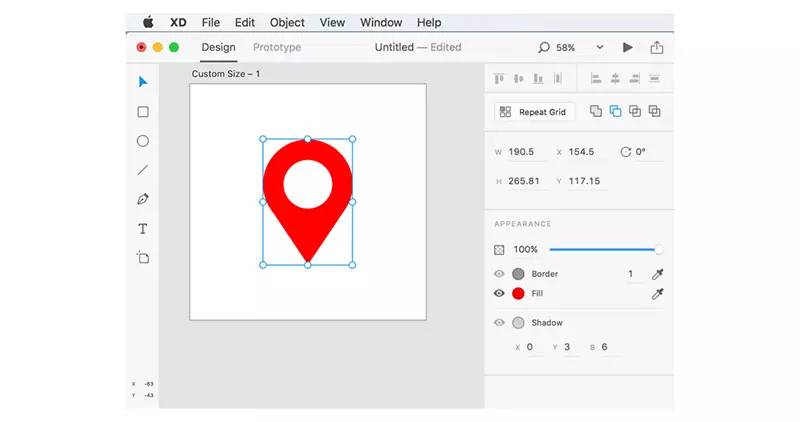Screen dimensions: 800x422
Task: Open the Object menu
Action: (x=287, y=22)
